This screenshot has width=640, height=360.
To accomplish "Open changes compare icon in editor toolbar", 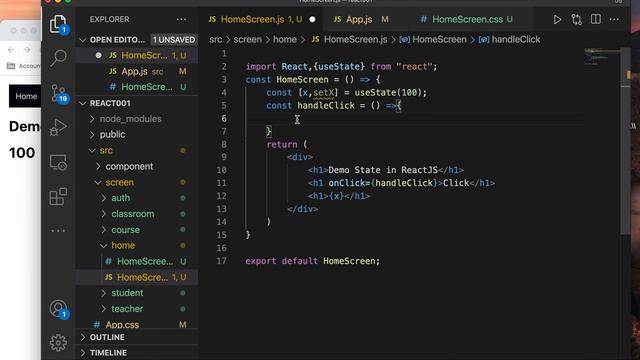I will click(576, 19).
